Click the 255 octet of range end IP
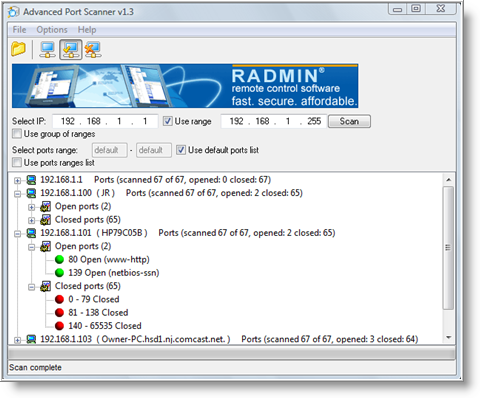The width and height of the screenshot is (480, 398). point(314,121)
